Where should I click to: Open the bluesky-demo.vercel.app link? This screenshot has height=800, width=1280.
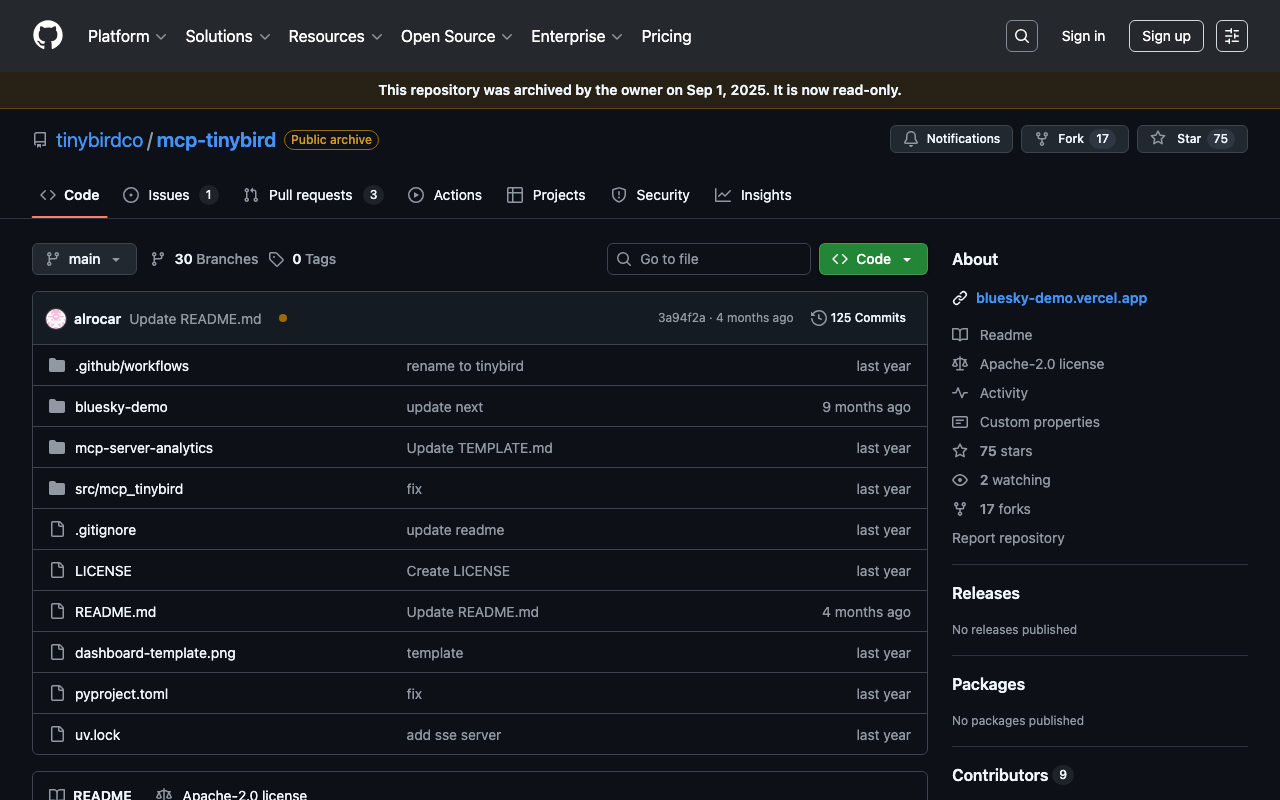coord(1061,298)
